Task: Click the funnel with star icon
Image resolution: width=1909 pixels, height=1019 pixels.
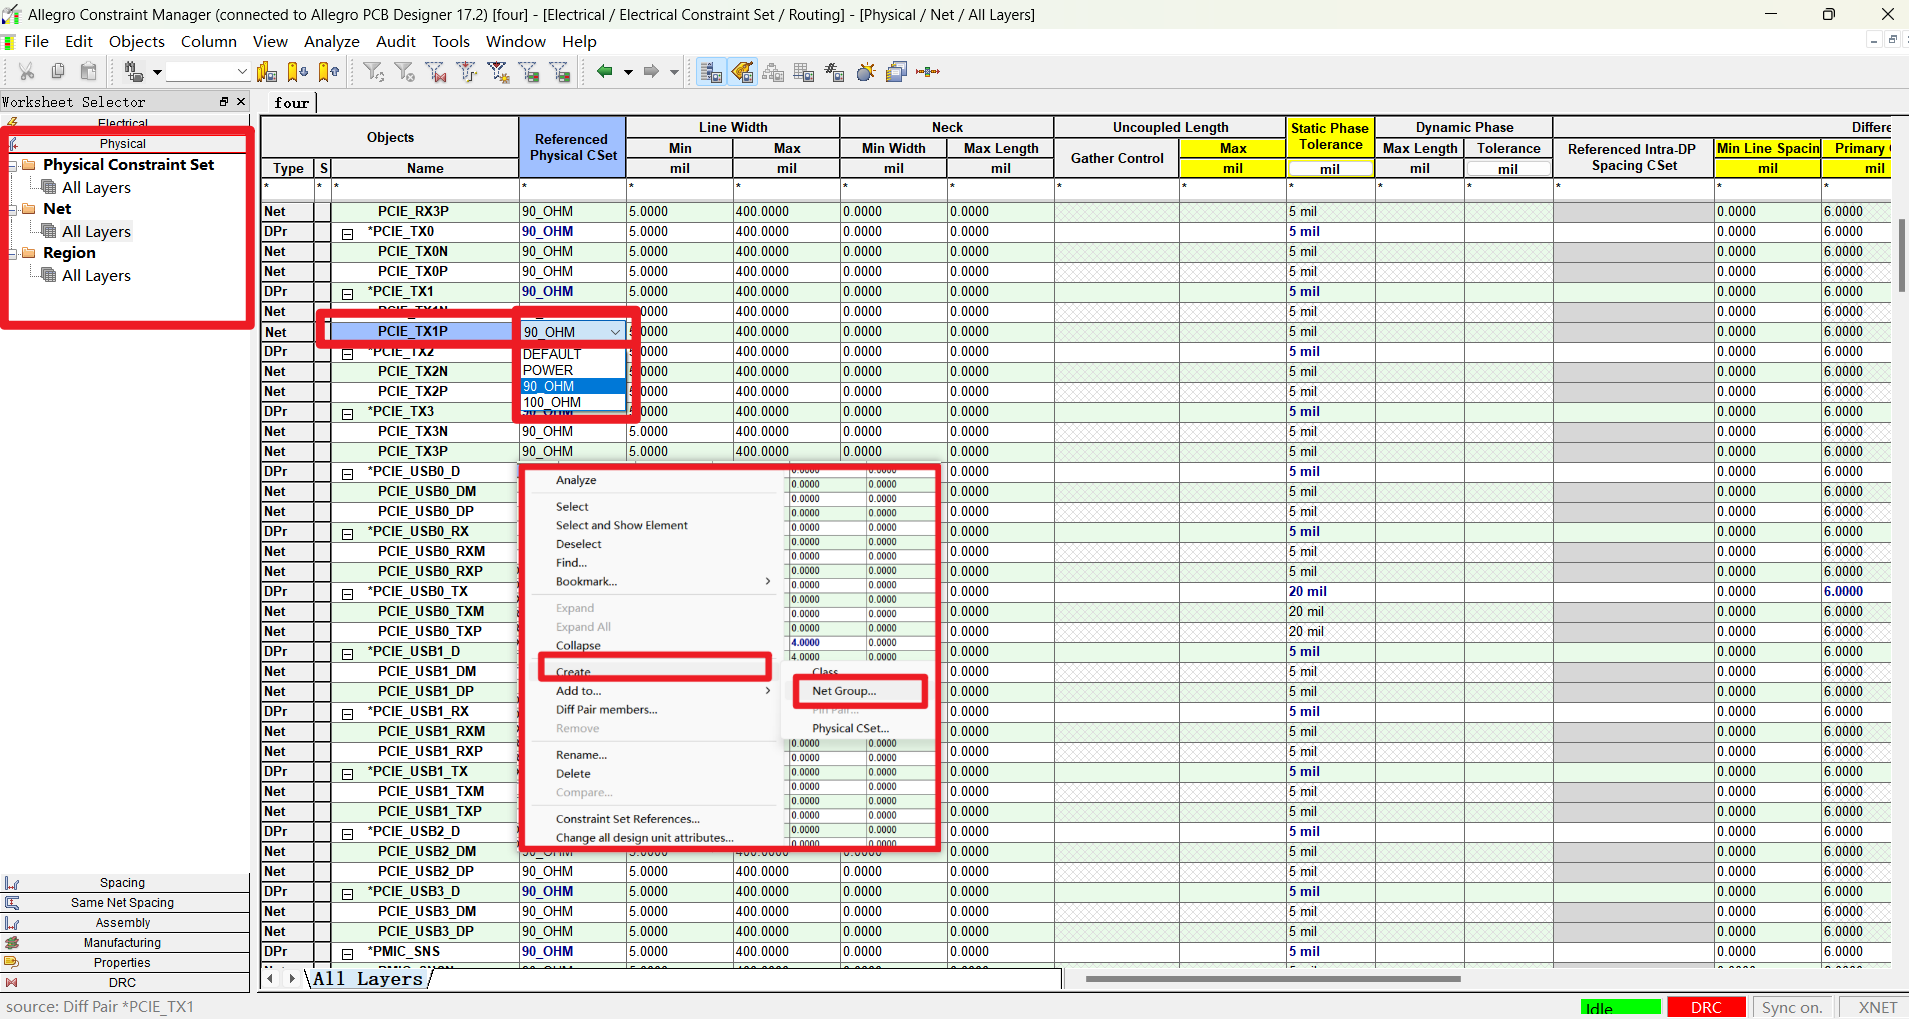Action: 498,71
